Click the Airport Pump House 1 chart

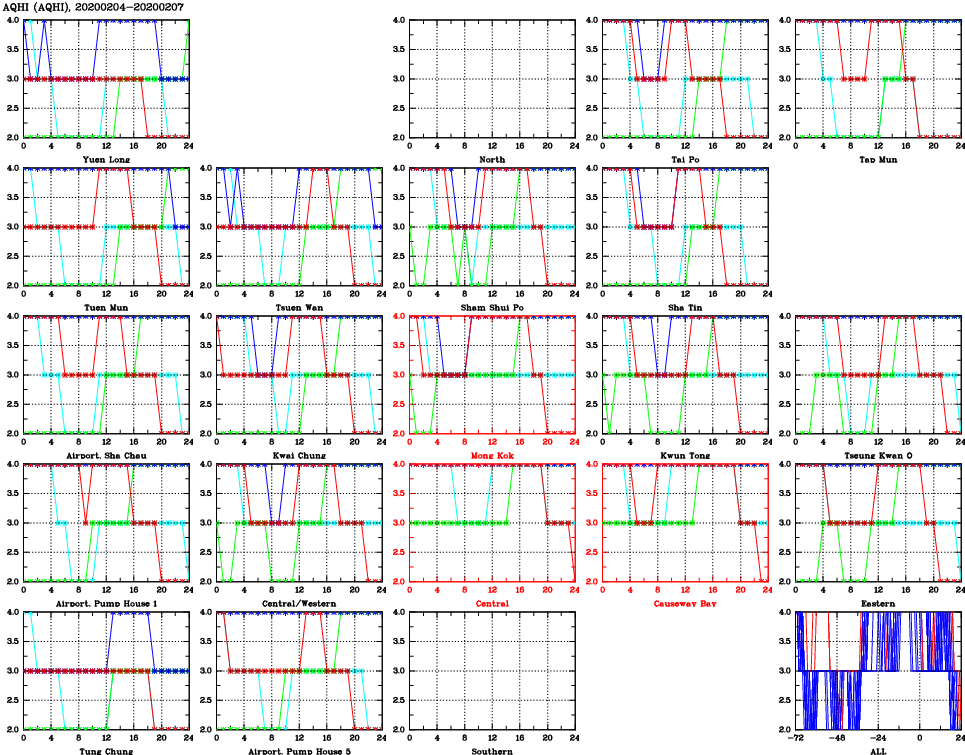(106, 523)
